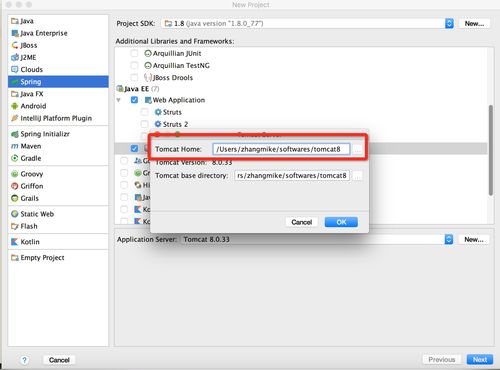The width and height of the screenshot is (500, 370).
Task: Confirm Tomcat Server dialog with OK
Action: tap(341, 222)
